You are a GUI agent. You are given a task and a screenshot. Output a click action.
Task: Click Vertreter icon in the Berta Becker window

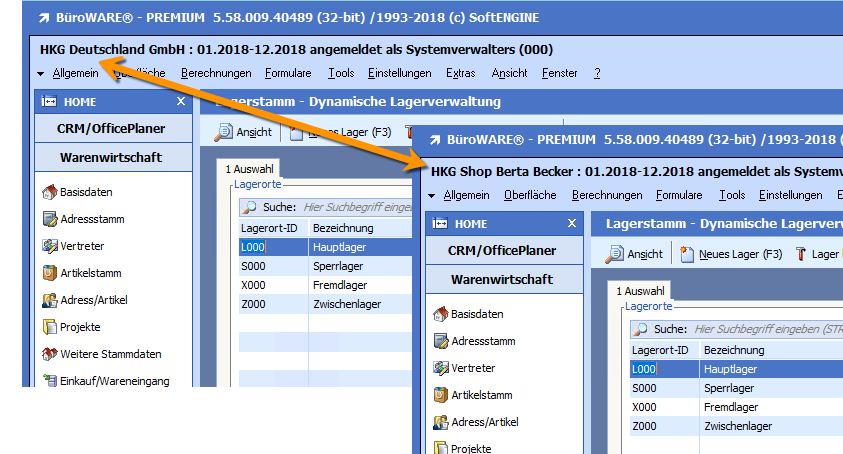(x=440, y=368)
